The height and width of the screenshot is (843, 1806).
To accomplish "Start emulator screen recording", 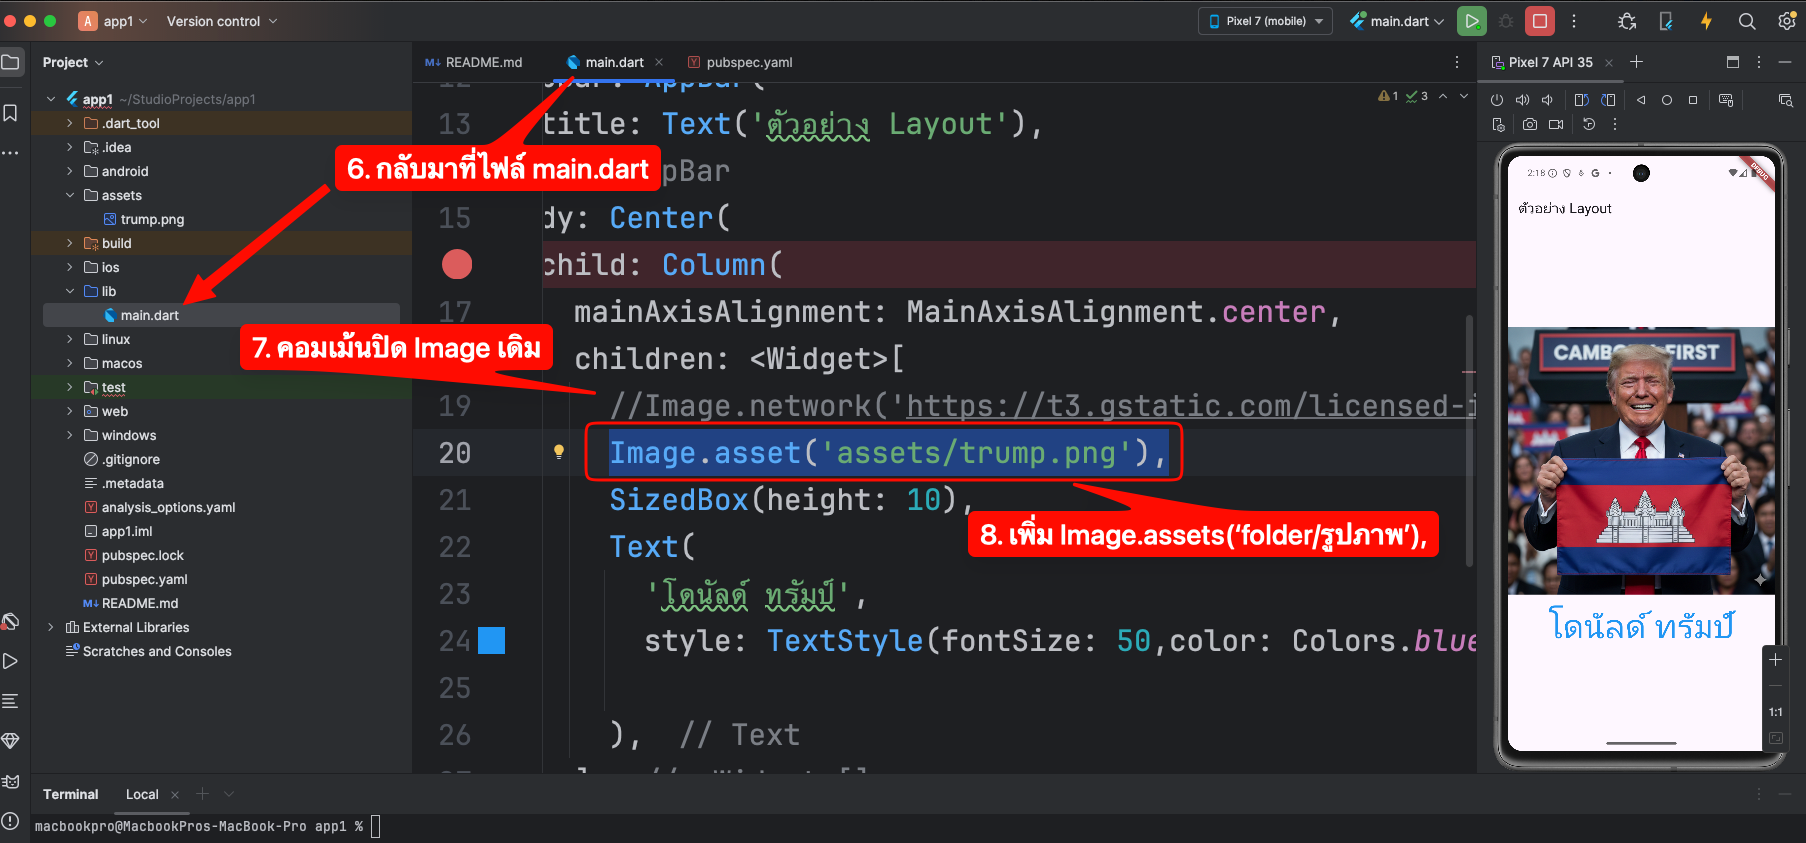I will click(x=1556, y=125).
